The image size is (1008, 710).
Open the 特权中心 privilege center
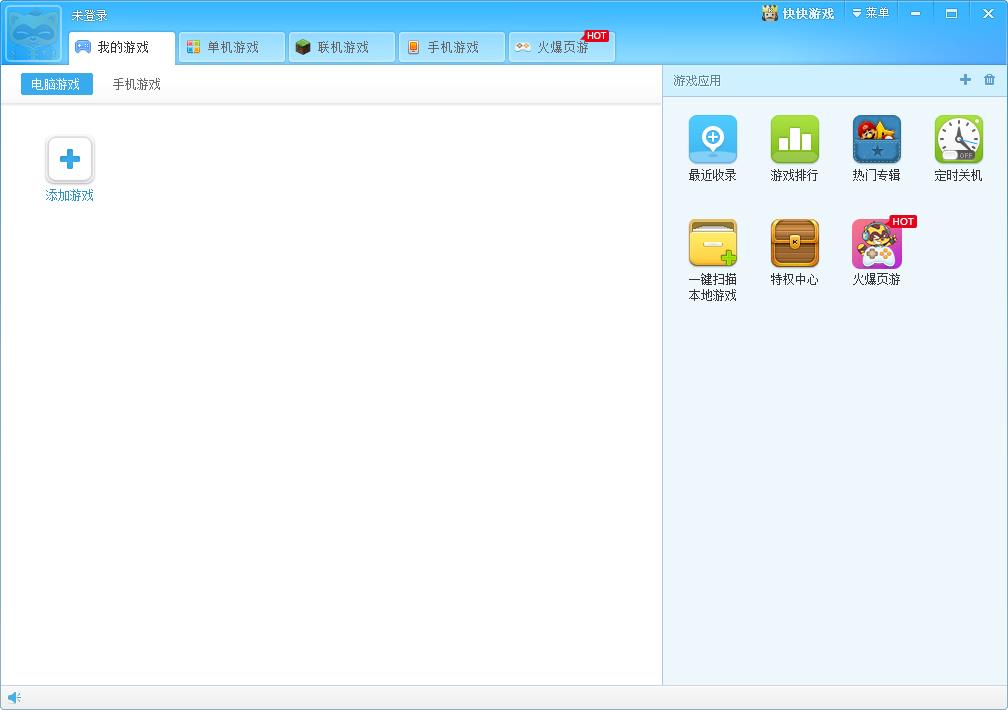(x=794, y=243)
